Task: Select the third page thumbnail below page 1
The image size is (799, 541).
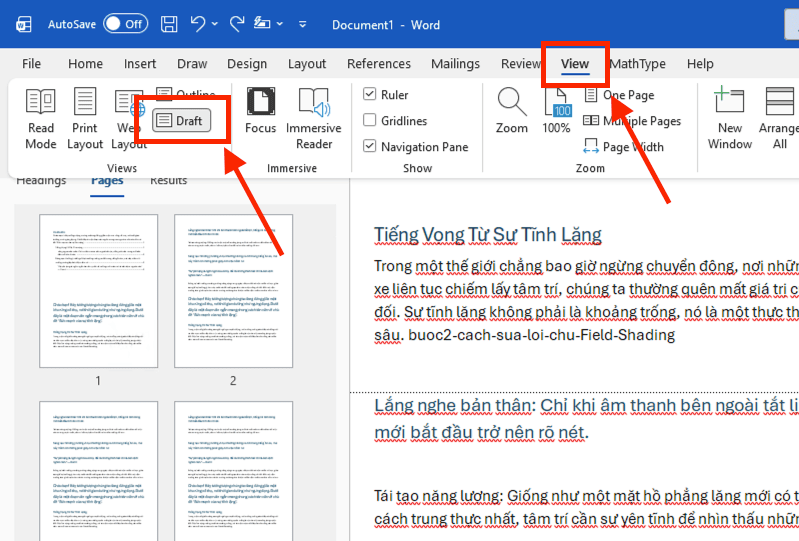Action: coord(98,471)
